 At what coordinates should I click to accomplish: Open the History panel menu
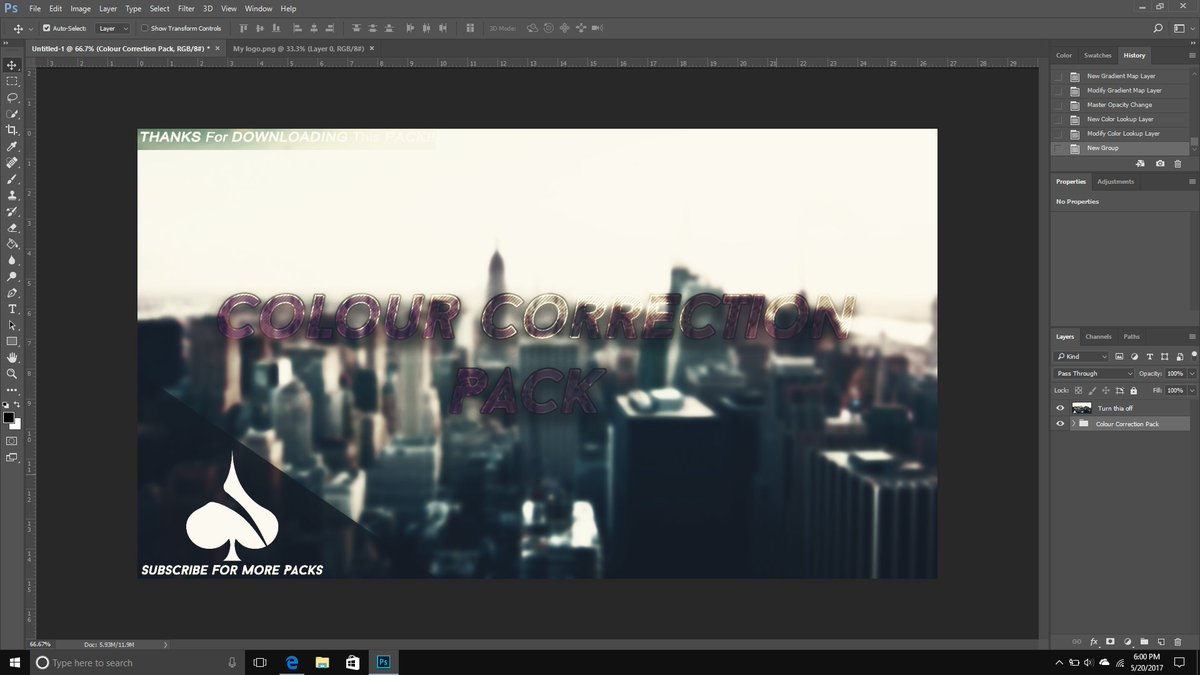1192,55
